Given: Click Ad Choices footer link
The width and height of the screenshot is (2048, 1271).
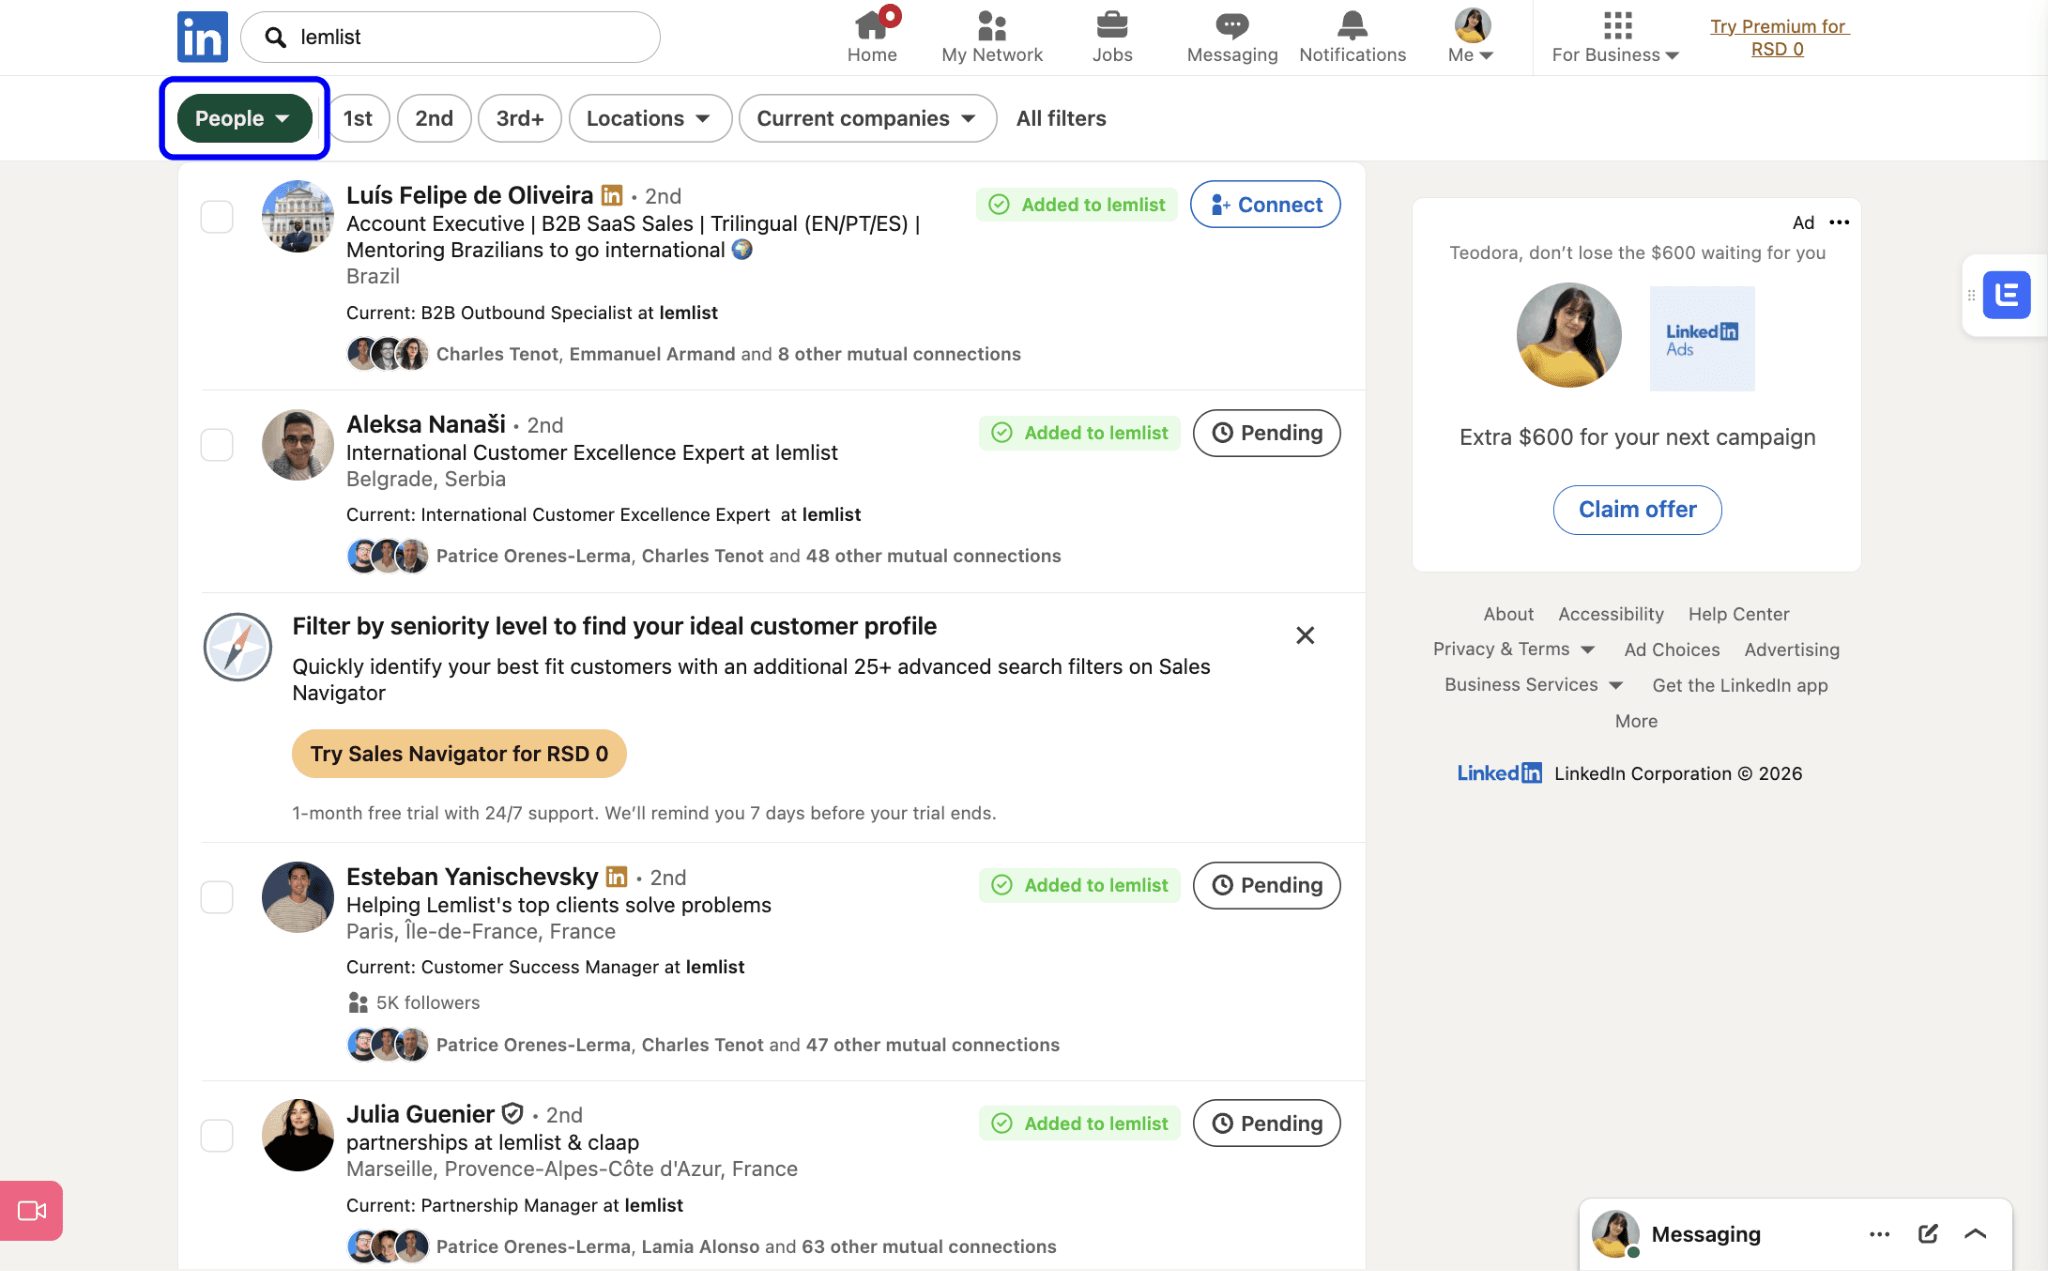Looking at the screenshot, I should tap(1672, 649).
